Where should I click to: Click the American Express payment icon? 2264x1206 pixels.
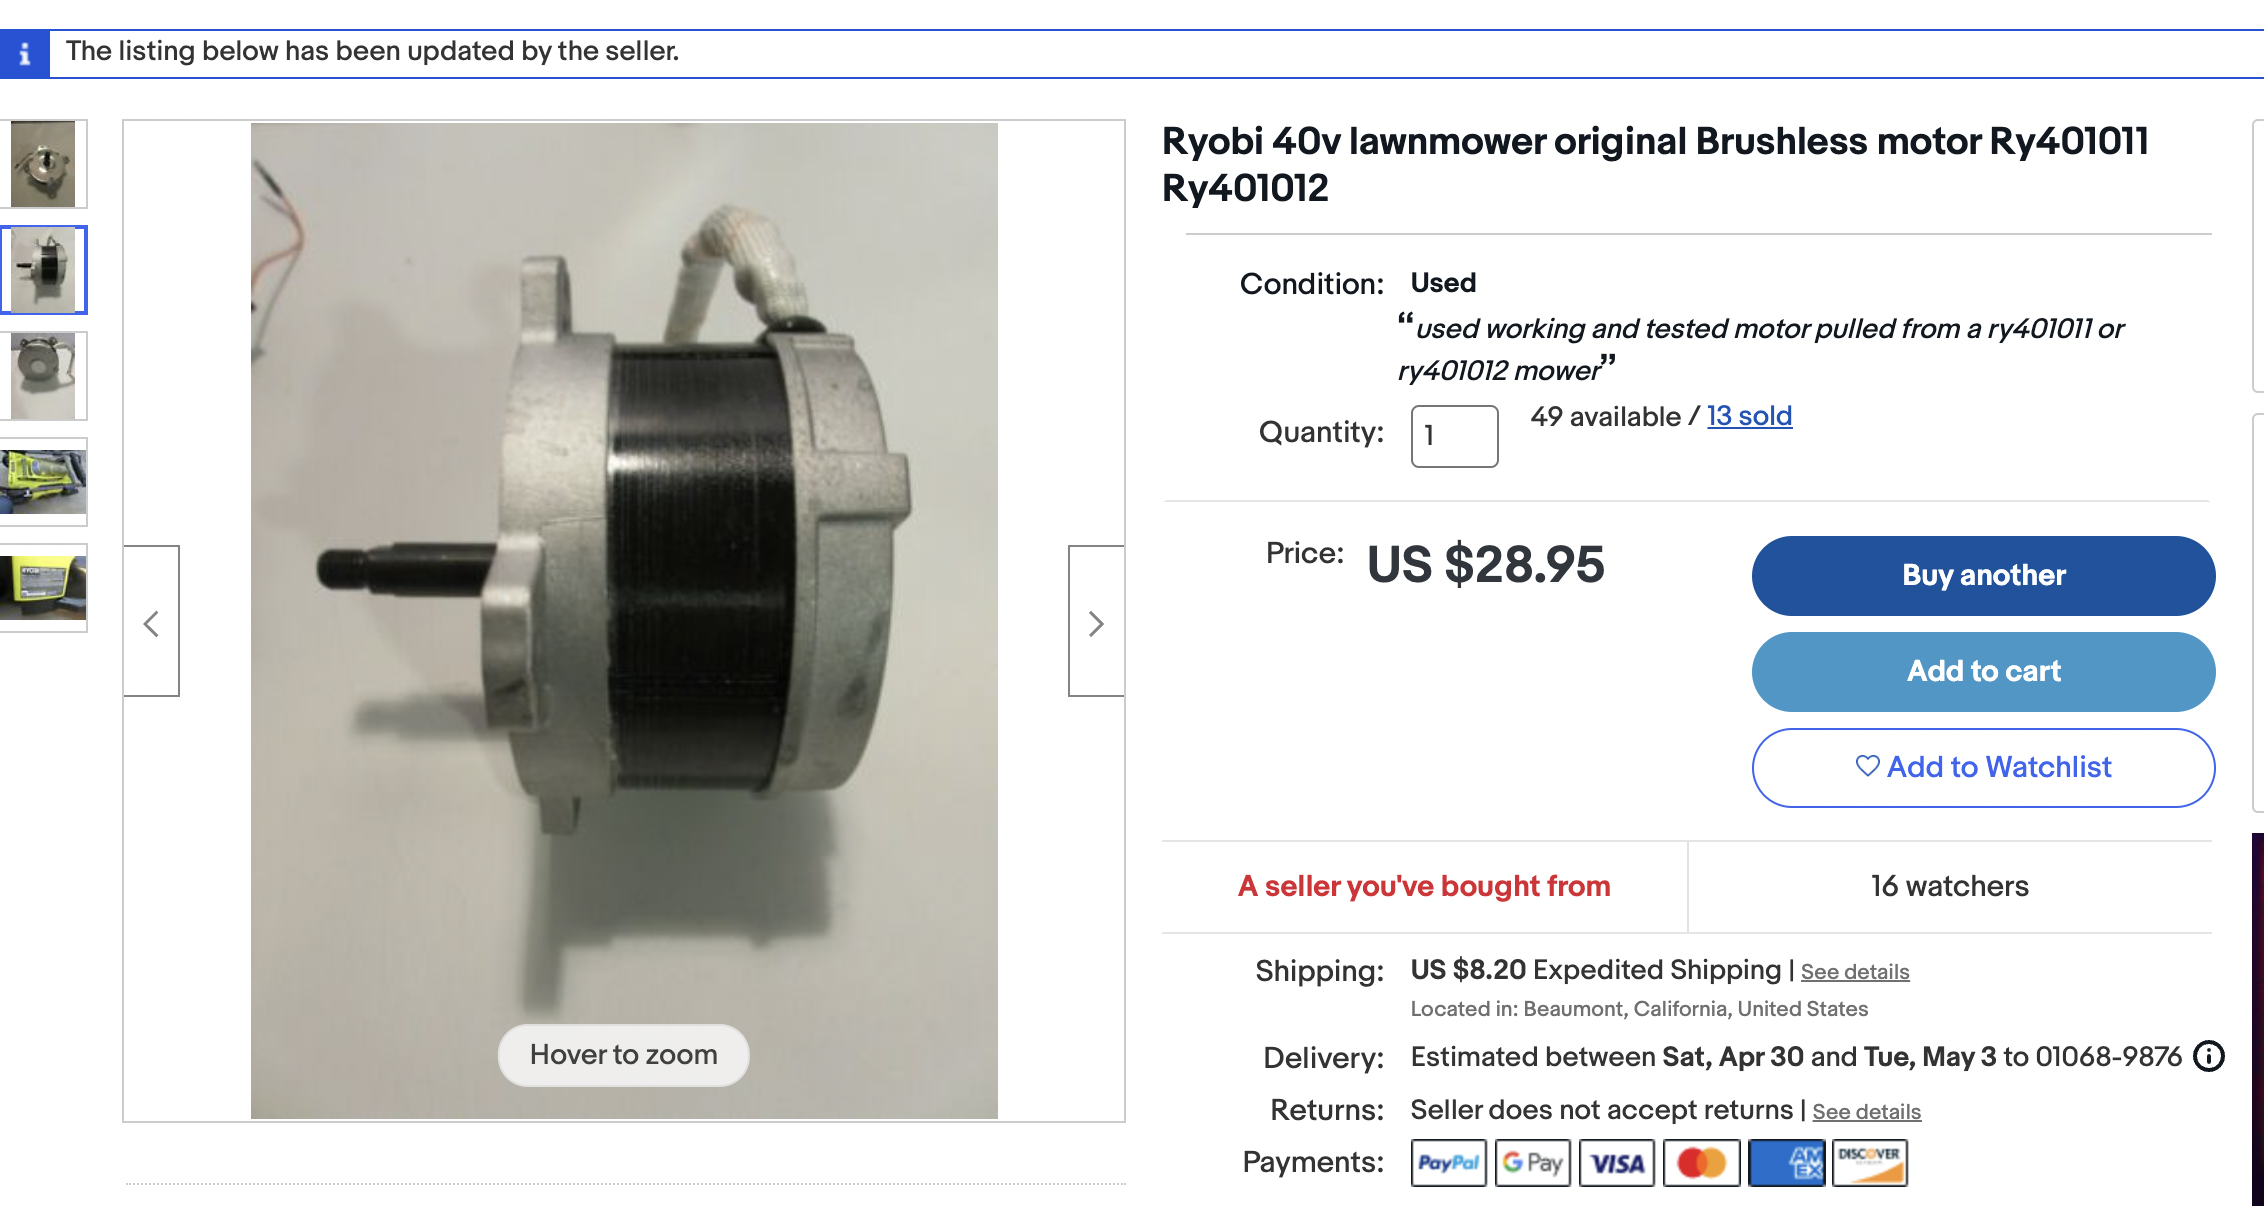pos(1786,1163)
